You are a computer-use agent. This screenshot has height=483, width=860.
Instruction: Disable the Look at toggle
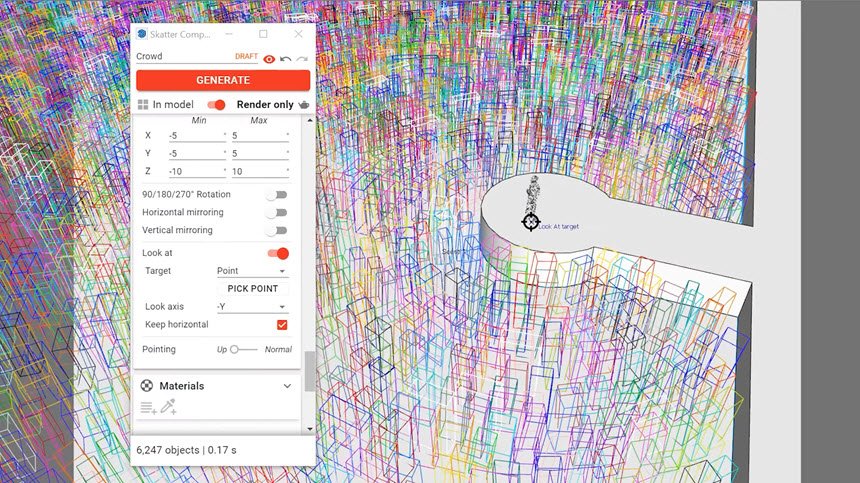[278, 253]
